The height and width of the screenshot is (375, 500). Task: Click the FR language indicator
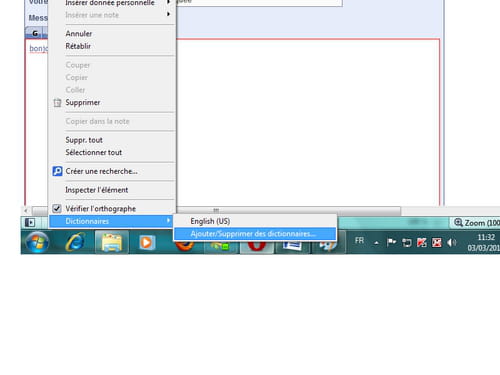click(359, 241)
